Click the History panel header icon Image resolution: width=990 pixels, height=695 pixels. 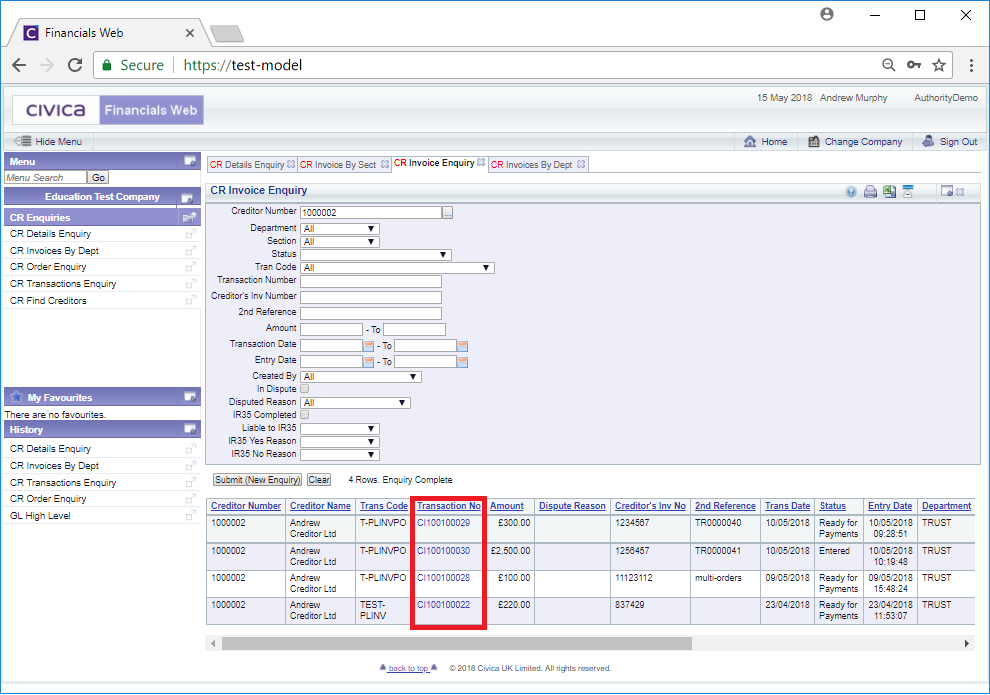click(189, 429)
